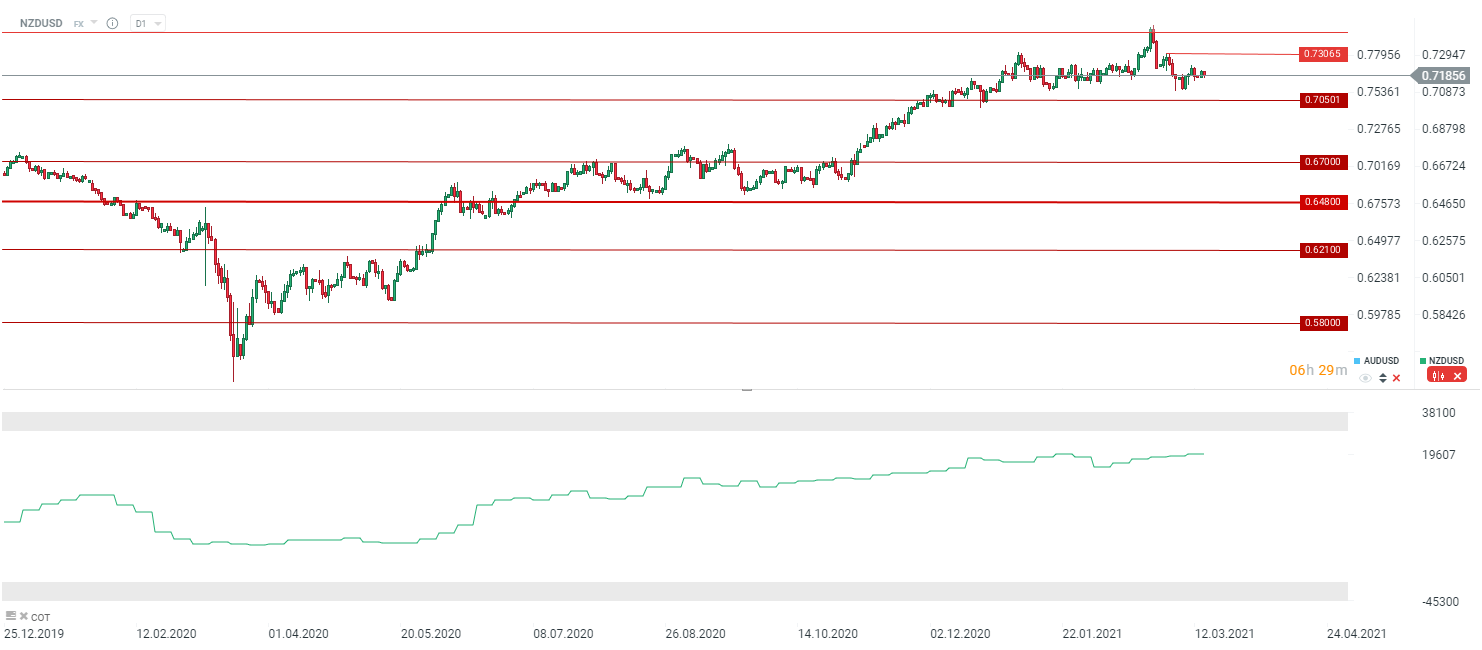Click the AUDUSD blue color swatch
Screen dimensions: 1482x650
coord(1357,360)
